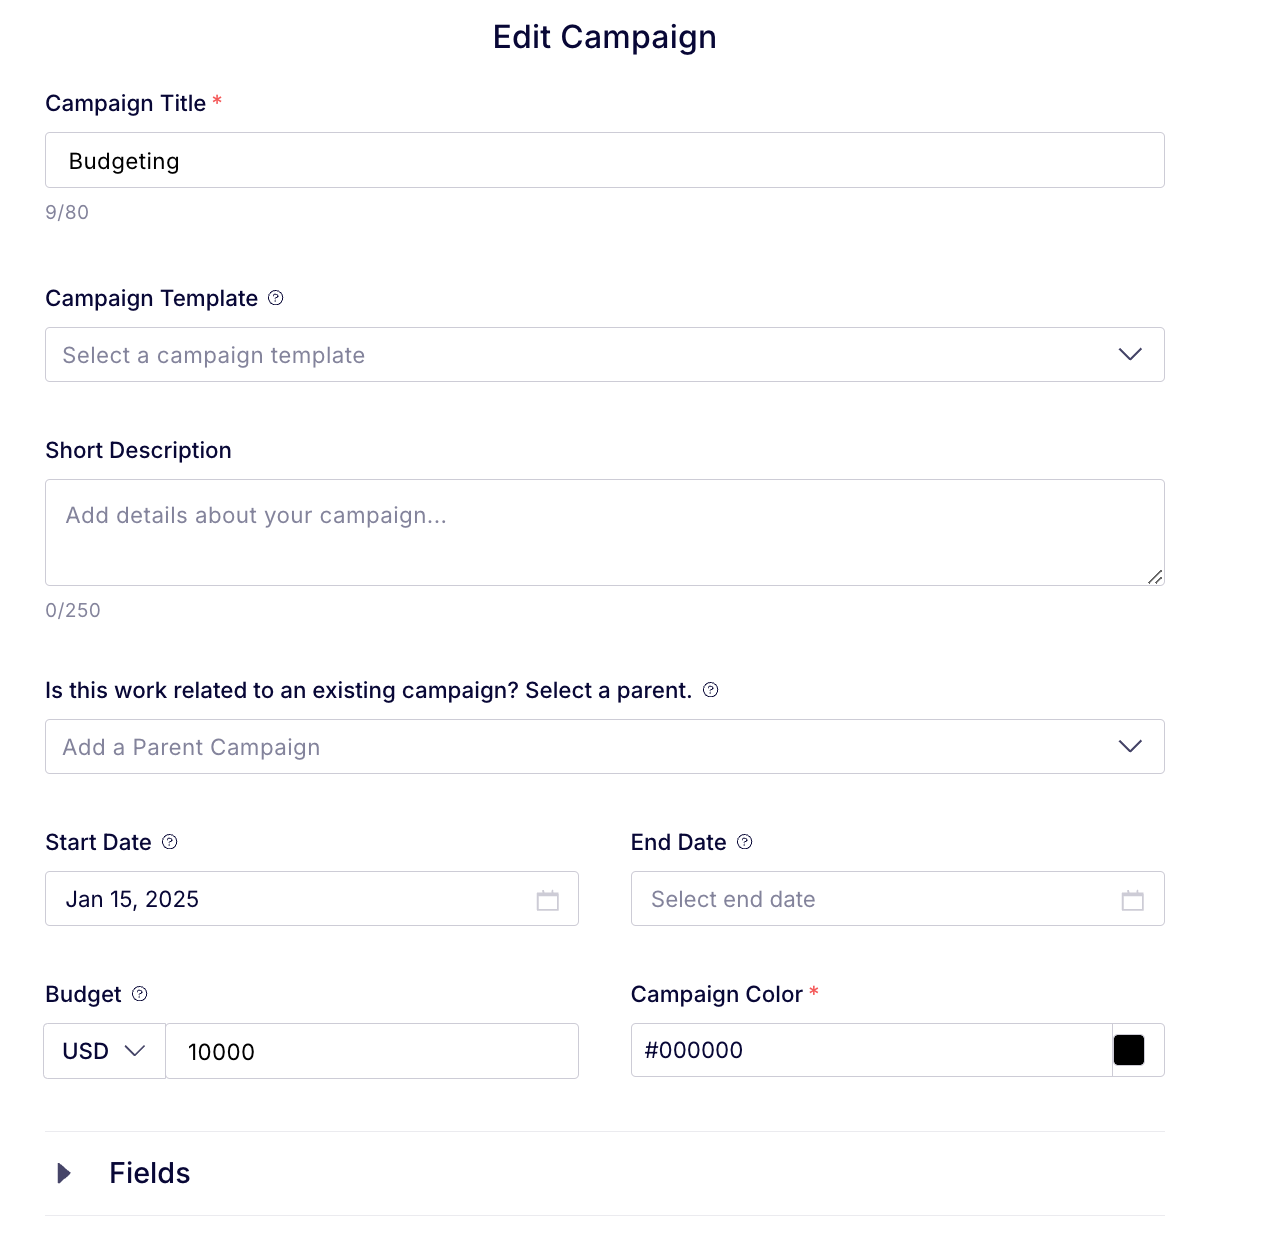Click the #000000 color hex field
The height and width of the screenshot is (1248, 1264).
coord(872,1050)
